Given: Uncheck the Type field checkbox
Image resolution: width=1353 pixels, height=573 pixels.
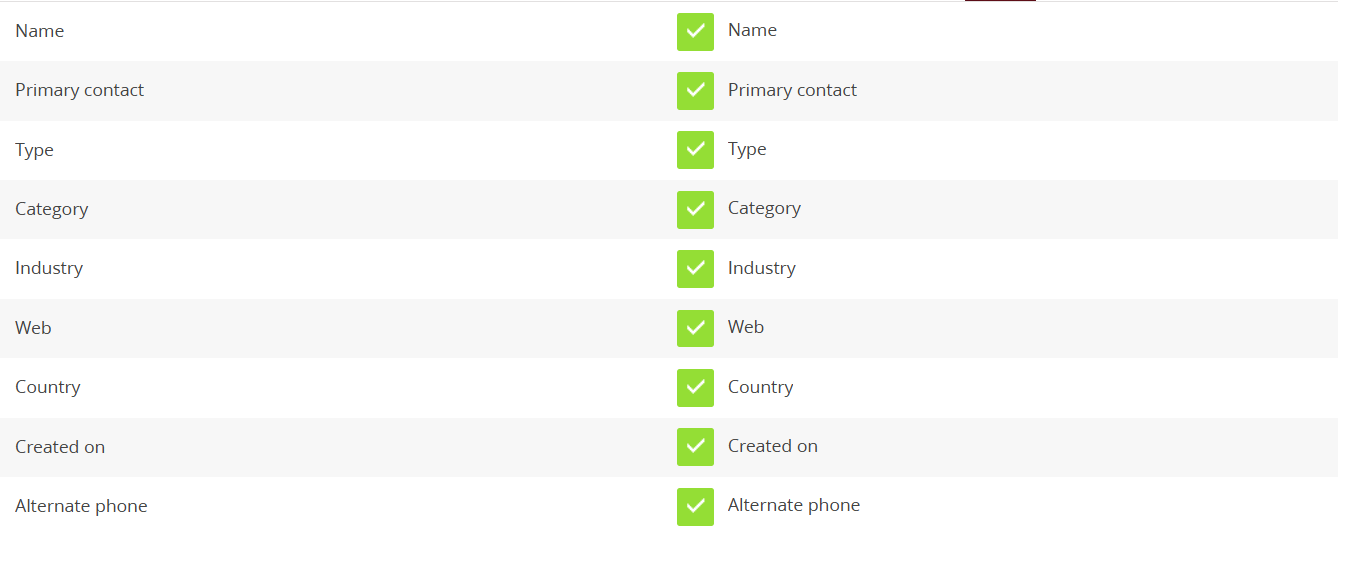Looking at the screenshot, I should pos(695,150).
